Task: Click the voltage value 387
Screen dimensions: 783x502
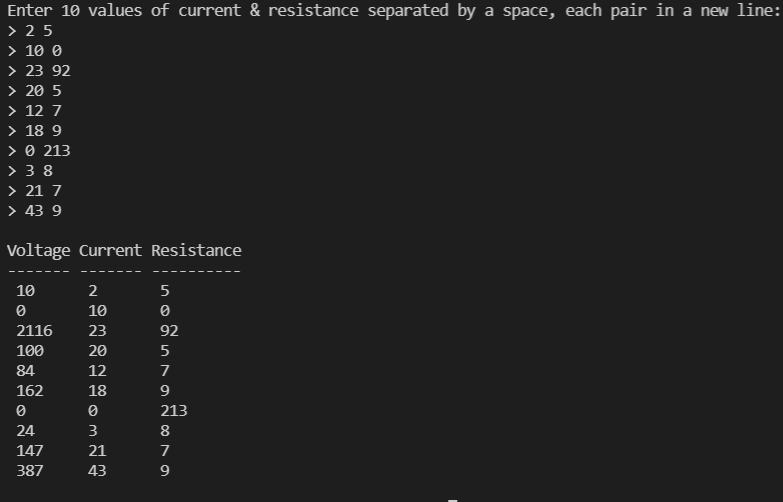Action: [29, 471]
